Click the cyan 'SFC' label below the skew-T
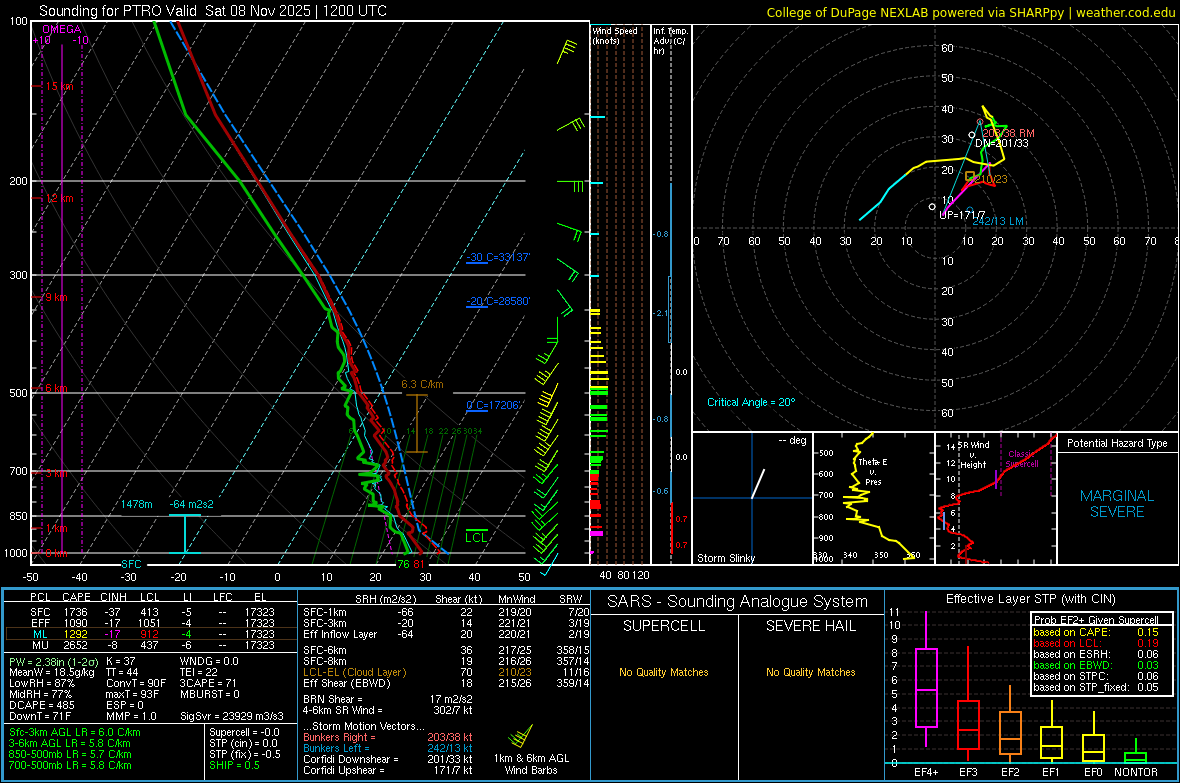1180x783 pixels. 131,564
